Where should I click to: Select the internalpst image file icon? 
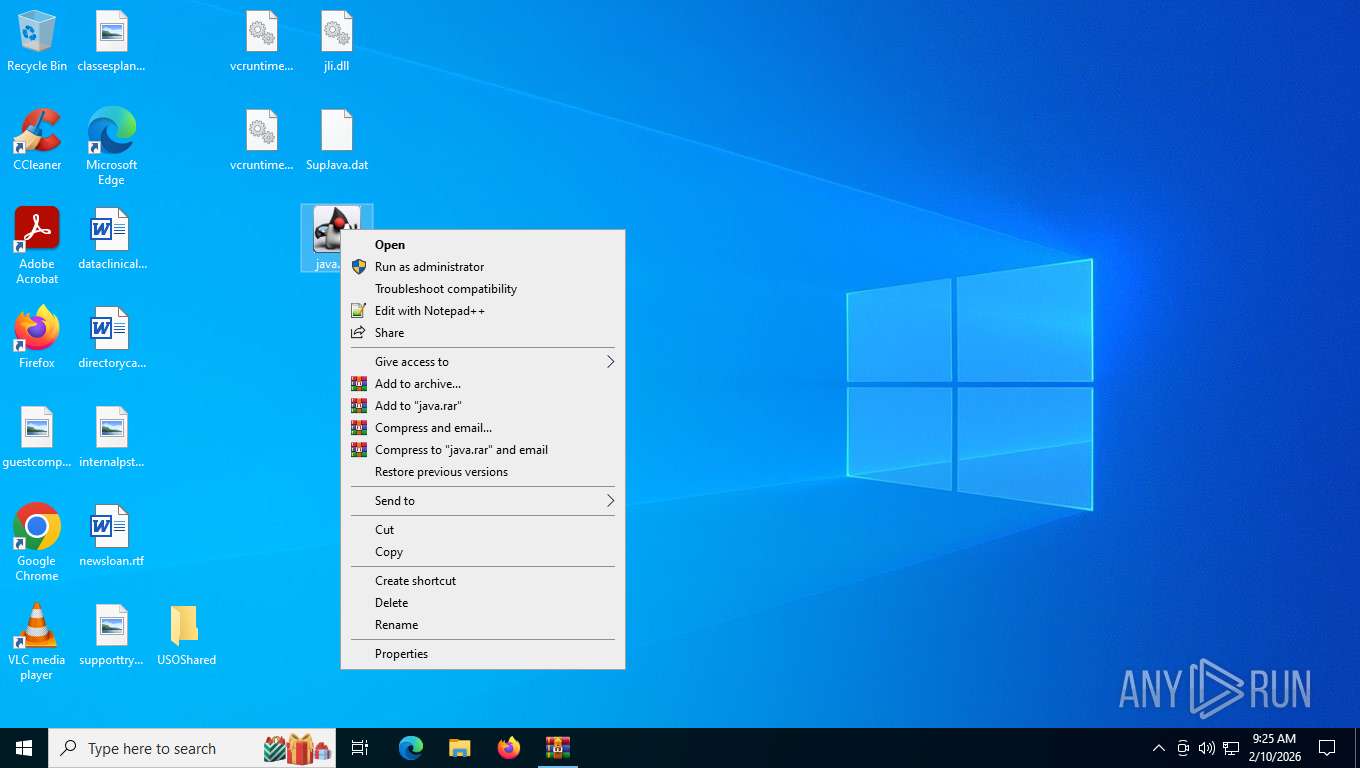pyautogui.click(x=111, y=438)
